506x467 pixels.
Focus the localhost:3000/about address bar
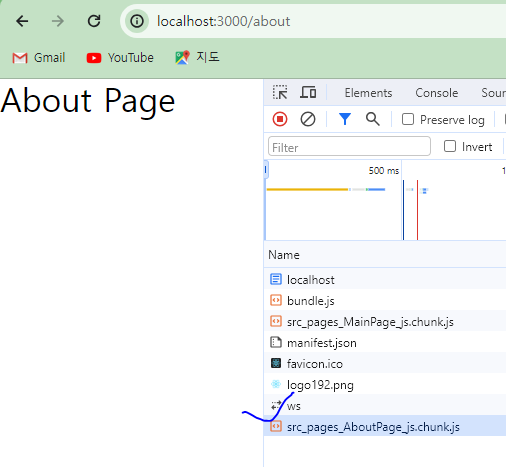313,21
